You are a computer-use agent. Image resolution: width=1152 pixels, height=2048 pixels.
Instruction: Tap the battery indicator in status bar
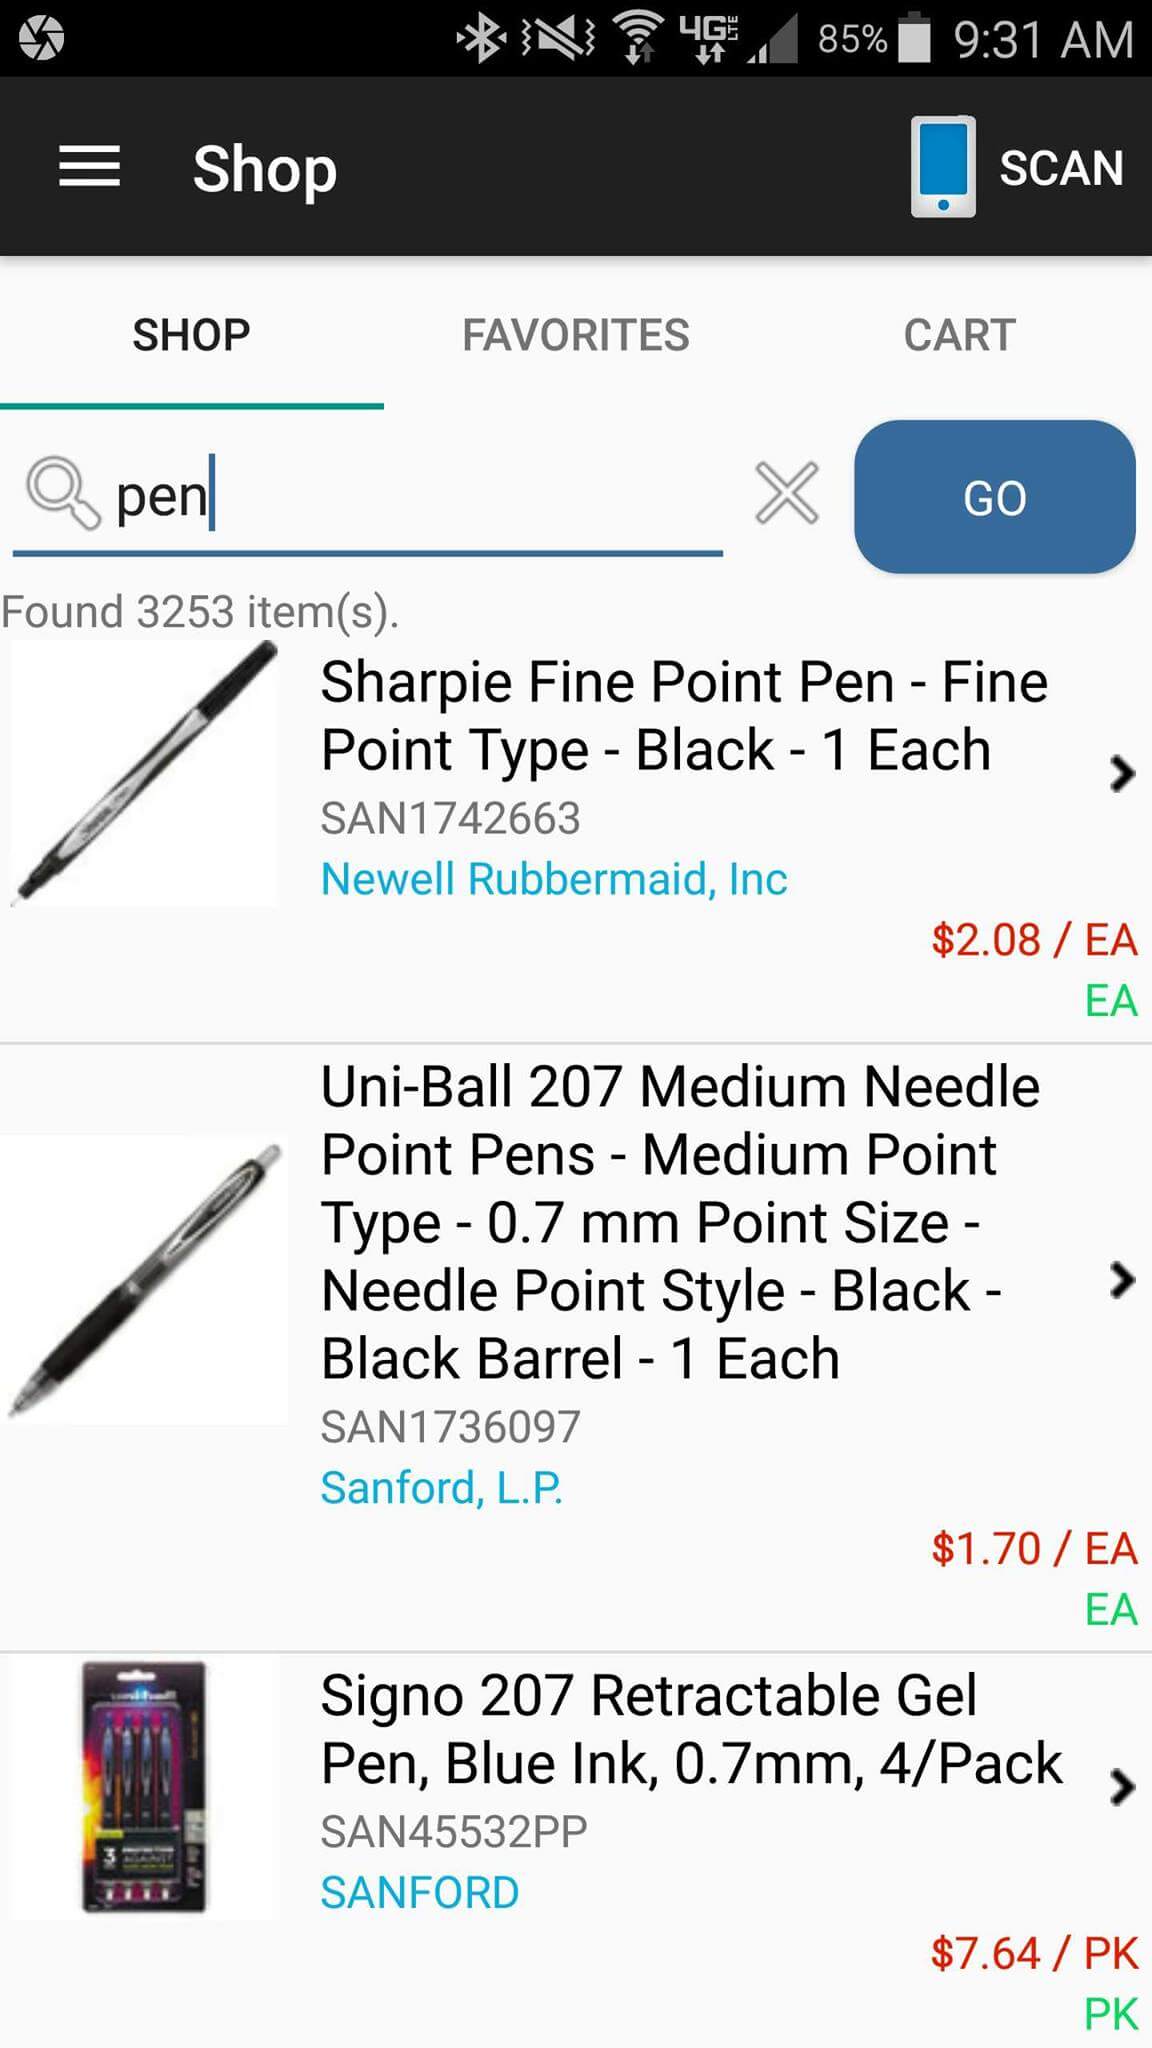coord(914,39)
